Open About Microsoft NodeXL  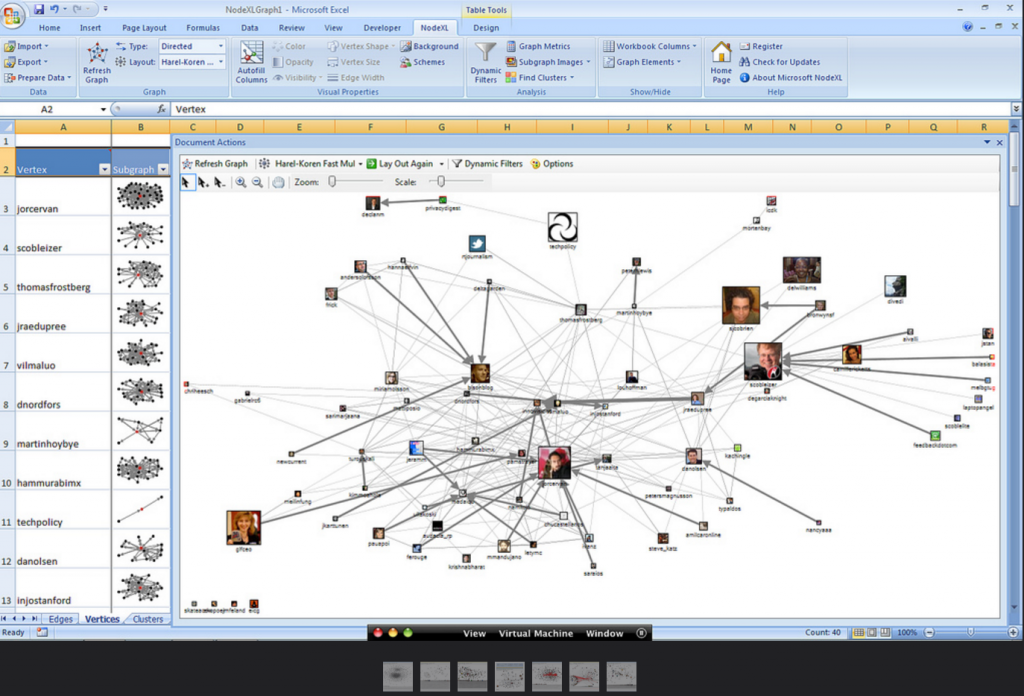click(791, 78)
